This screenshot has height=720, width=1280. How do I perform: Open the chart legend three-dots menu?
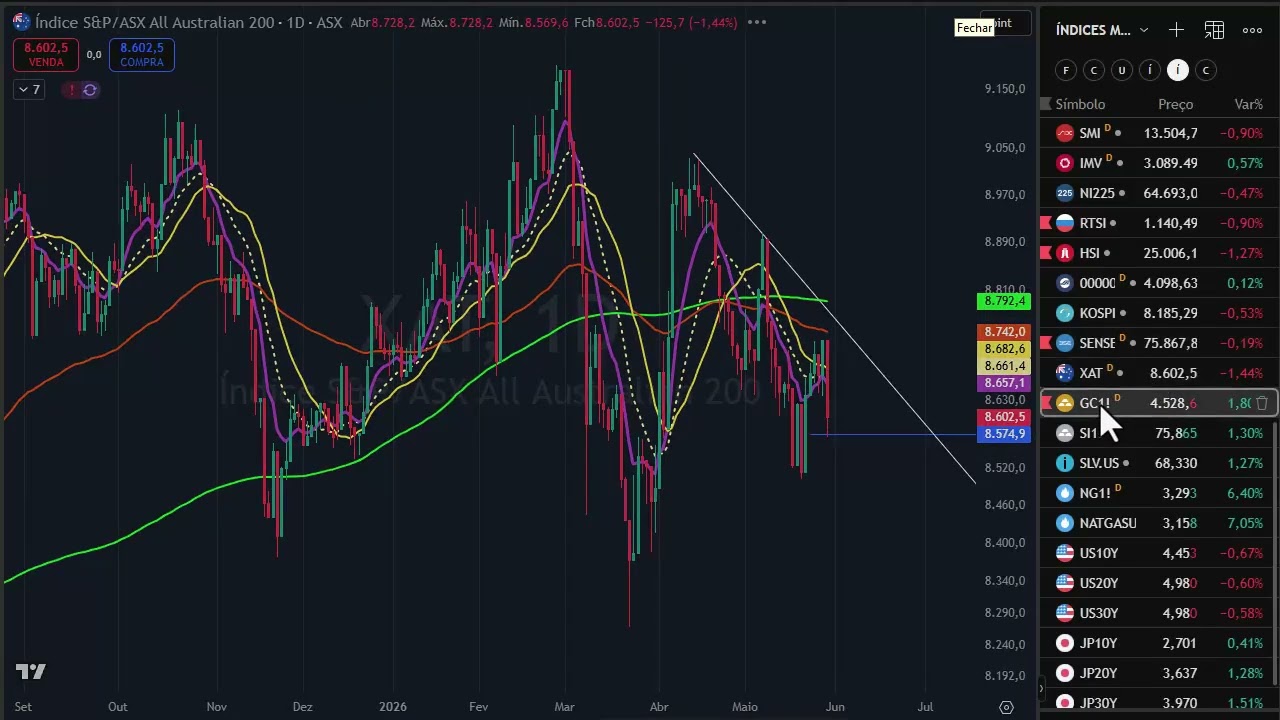[x=757, y=22]
